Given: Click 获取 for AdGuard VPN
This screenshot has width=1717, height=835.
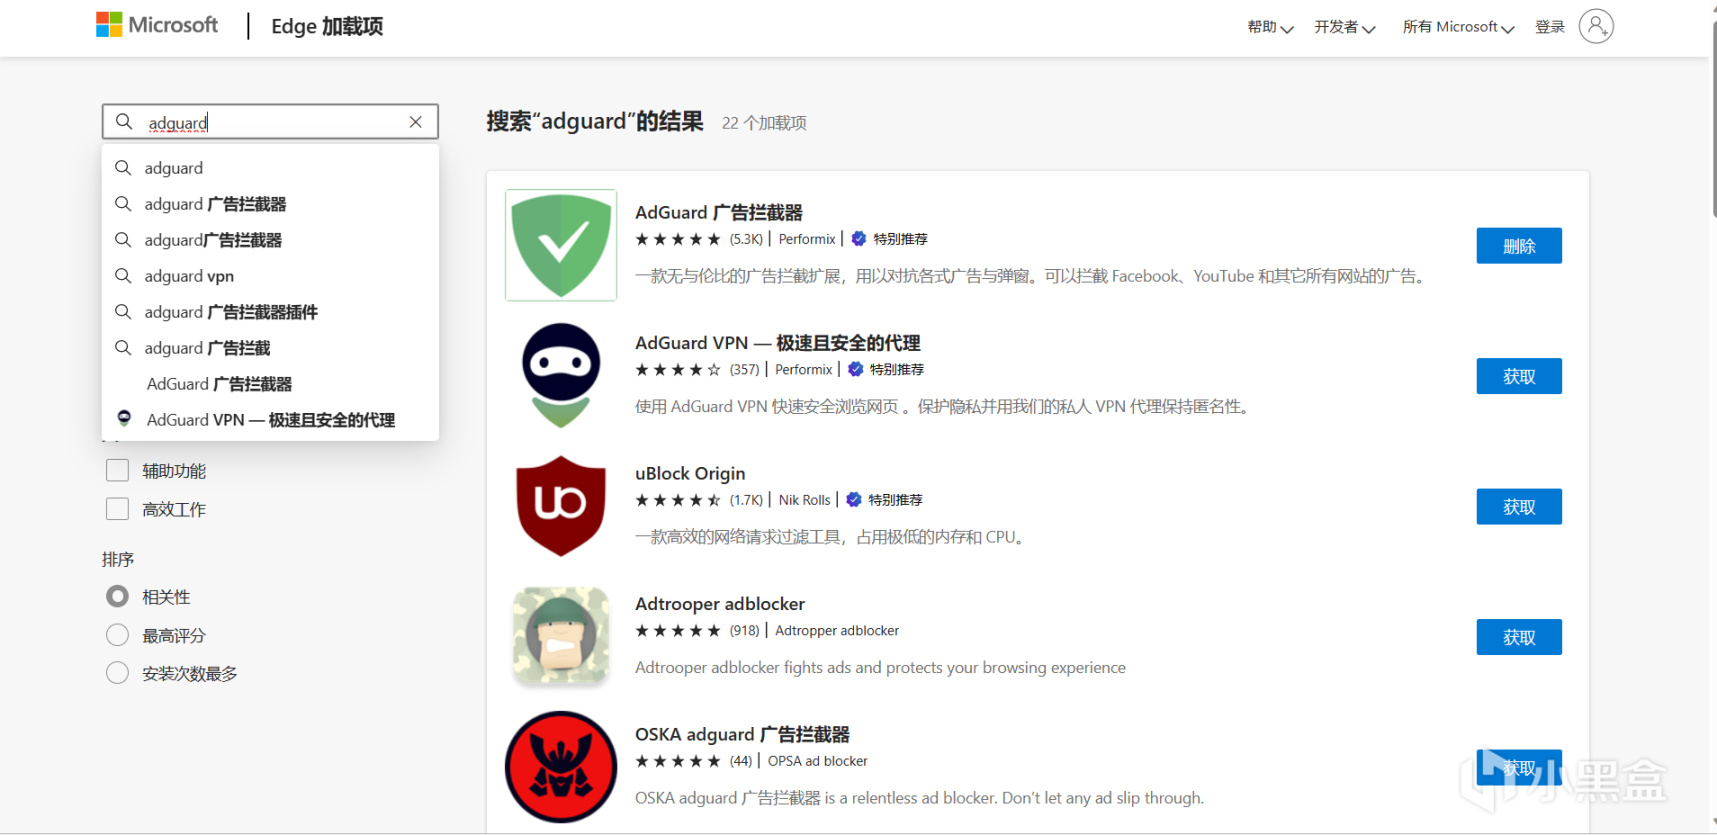Looking at the screenshot, I should pos(1519,376).
